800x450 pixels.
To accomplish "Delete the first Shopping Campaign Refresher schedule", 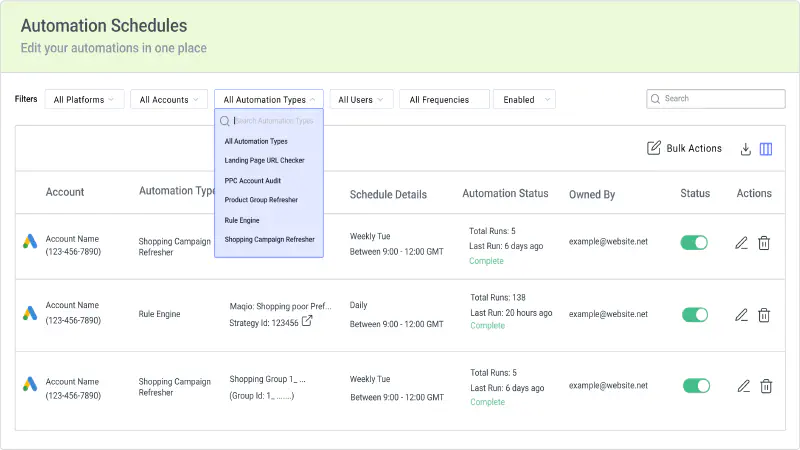I will coord(764,243).
